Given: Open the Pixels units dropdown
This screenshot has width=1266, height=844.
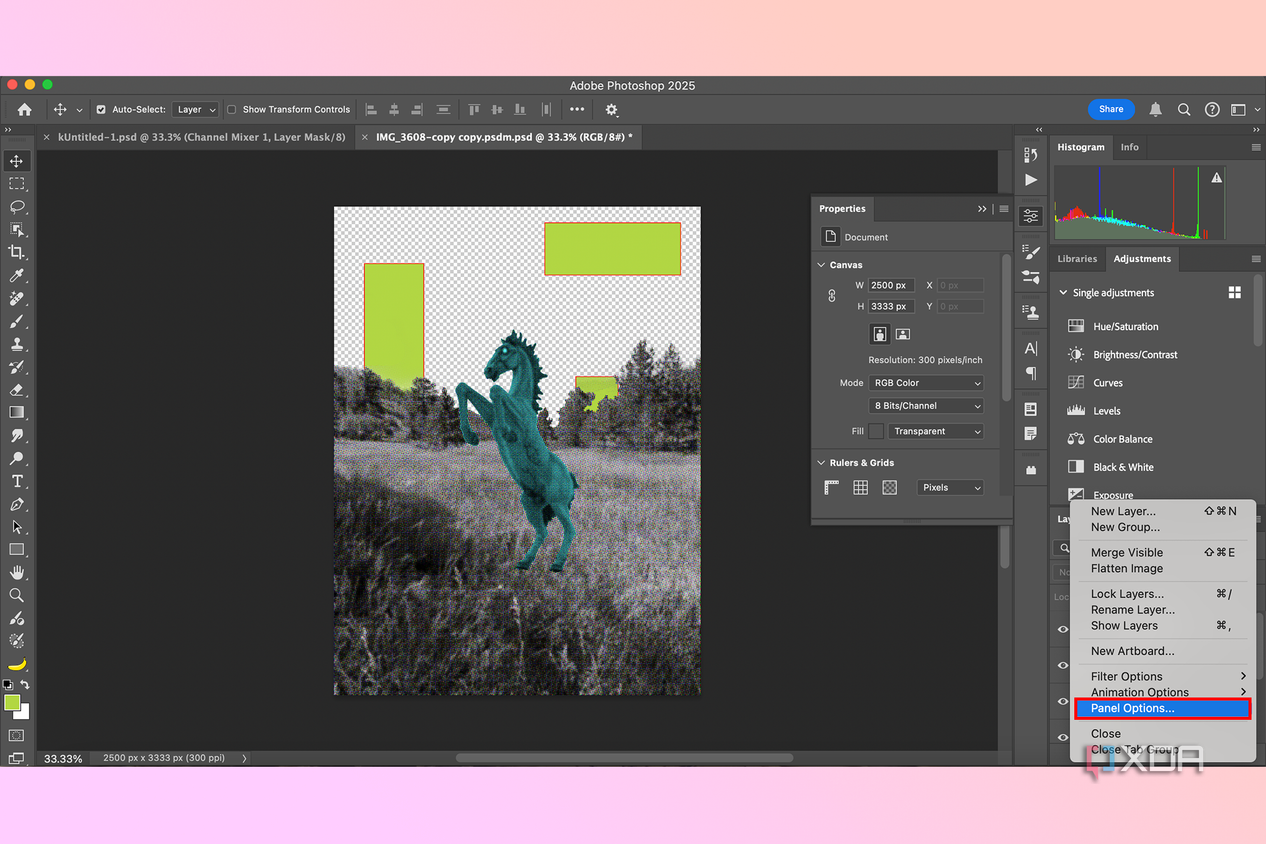Looking at the screenshot, I should 950,487.
